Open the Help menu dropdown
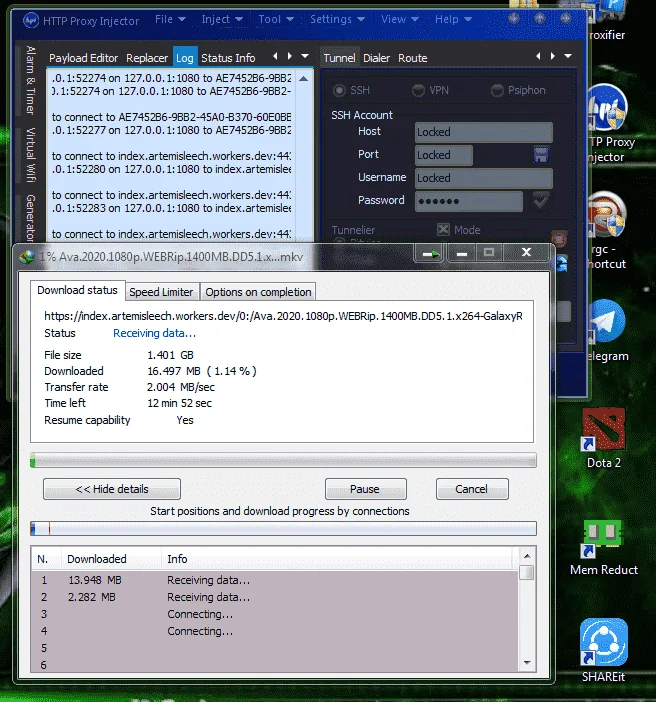The width and height of the screenshot is (656, 702). point(453,19)
